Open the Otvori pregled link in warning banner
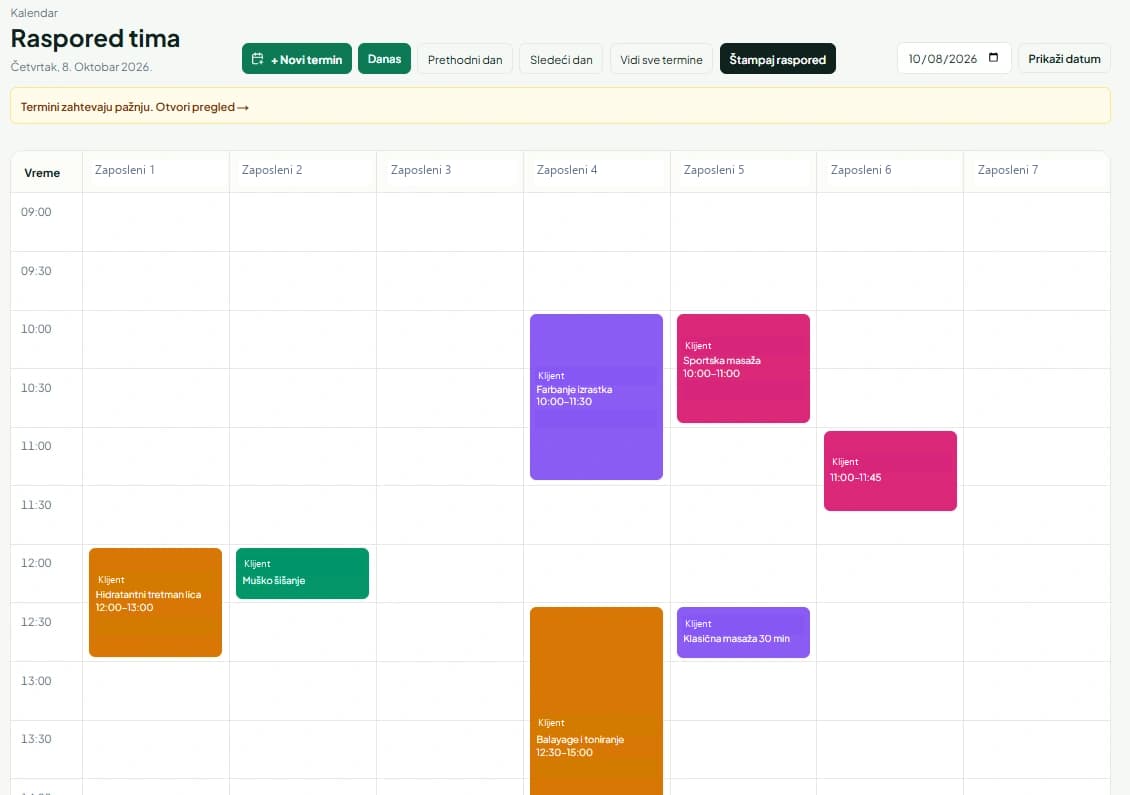 pyautogui.click(x=202, y=107)
